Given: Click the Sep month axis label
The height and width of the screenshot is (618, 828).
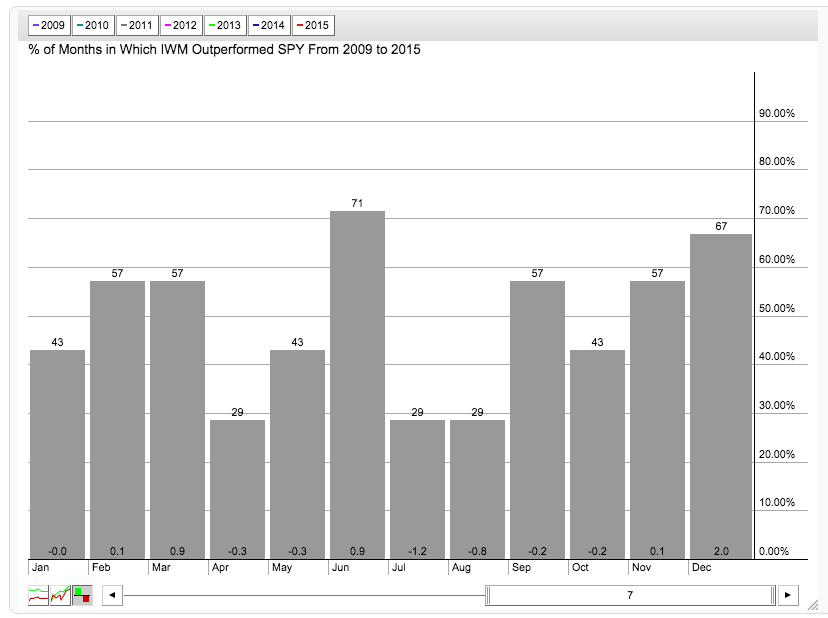Looking at the screenshot, I should tap(521, 567).
